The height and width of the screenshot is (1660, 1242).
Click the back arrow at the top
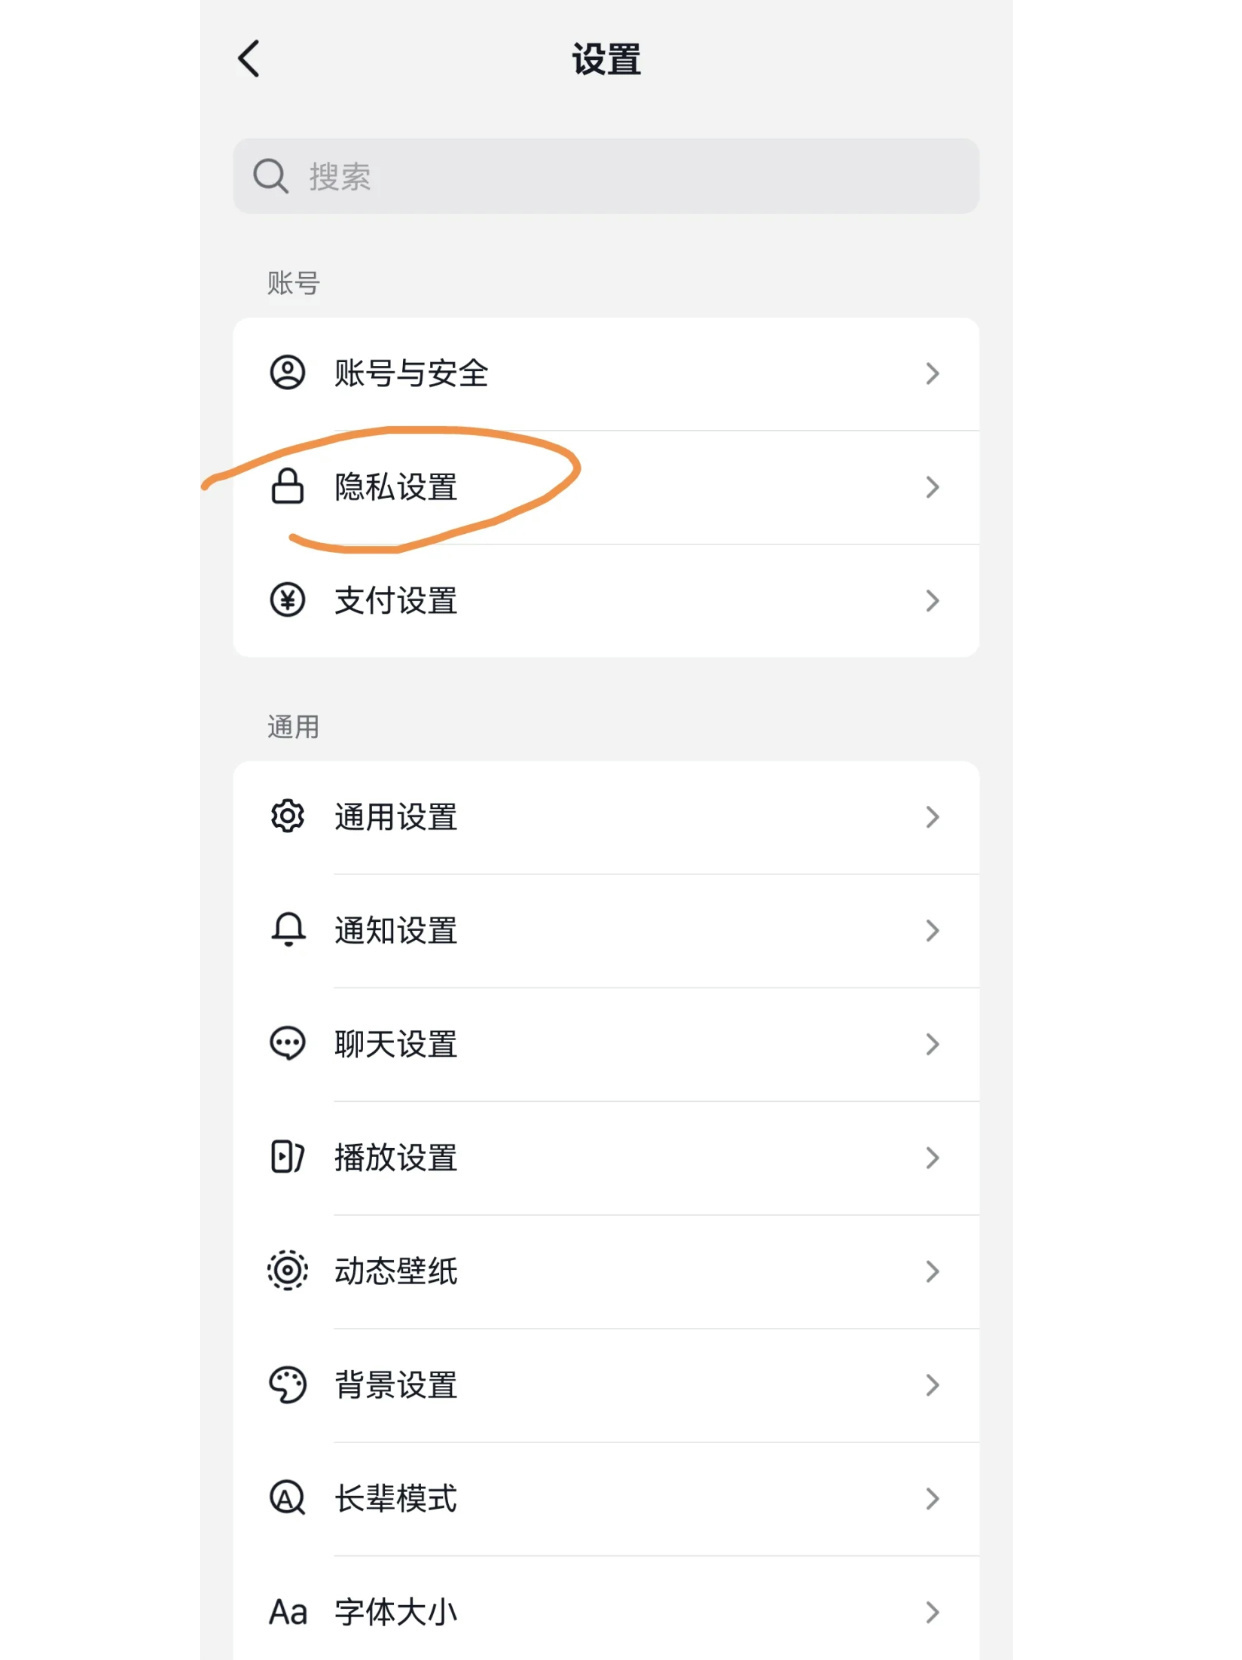[x=248, y=59]
